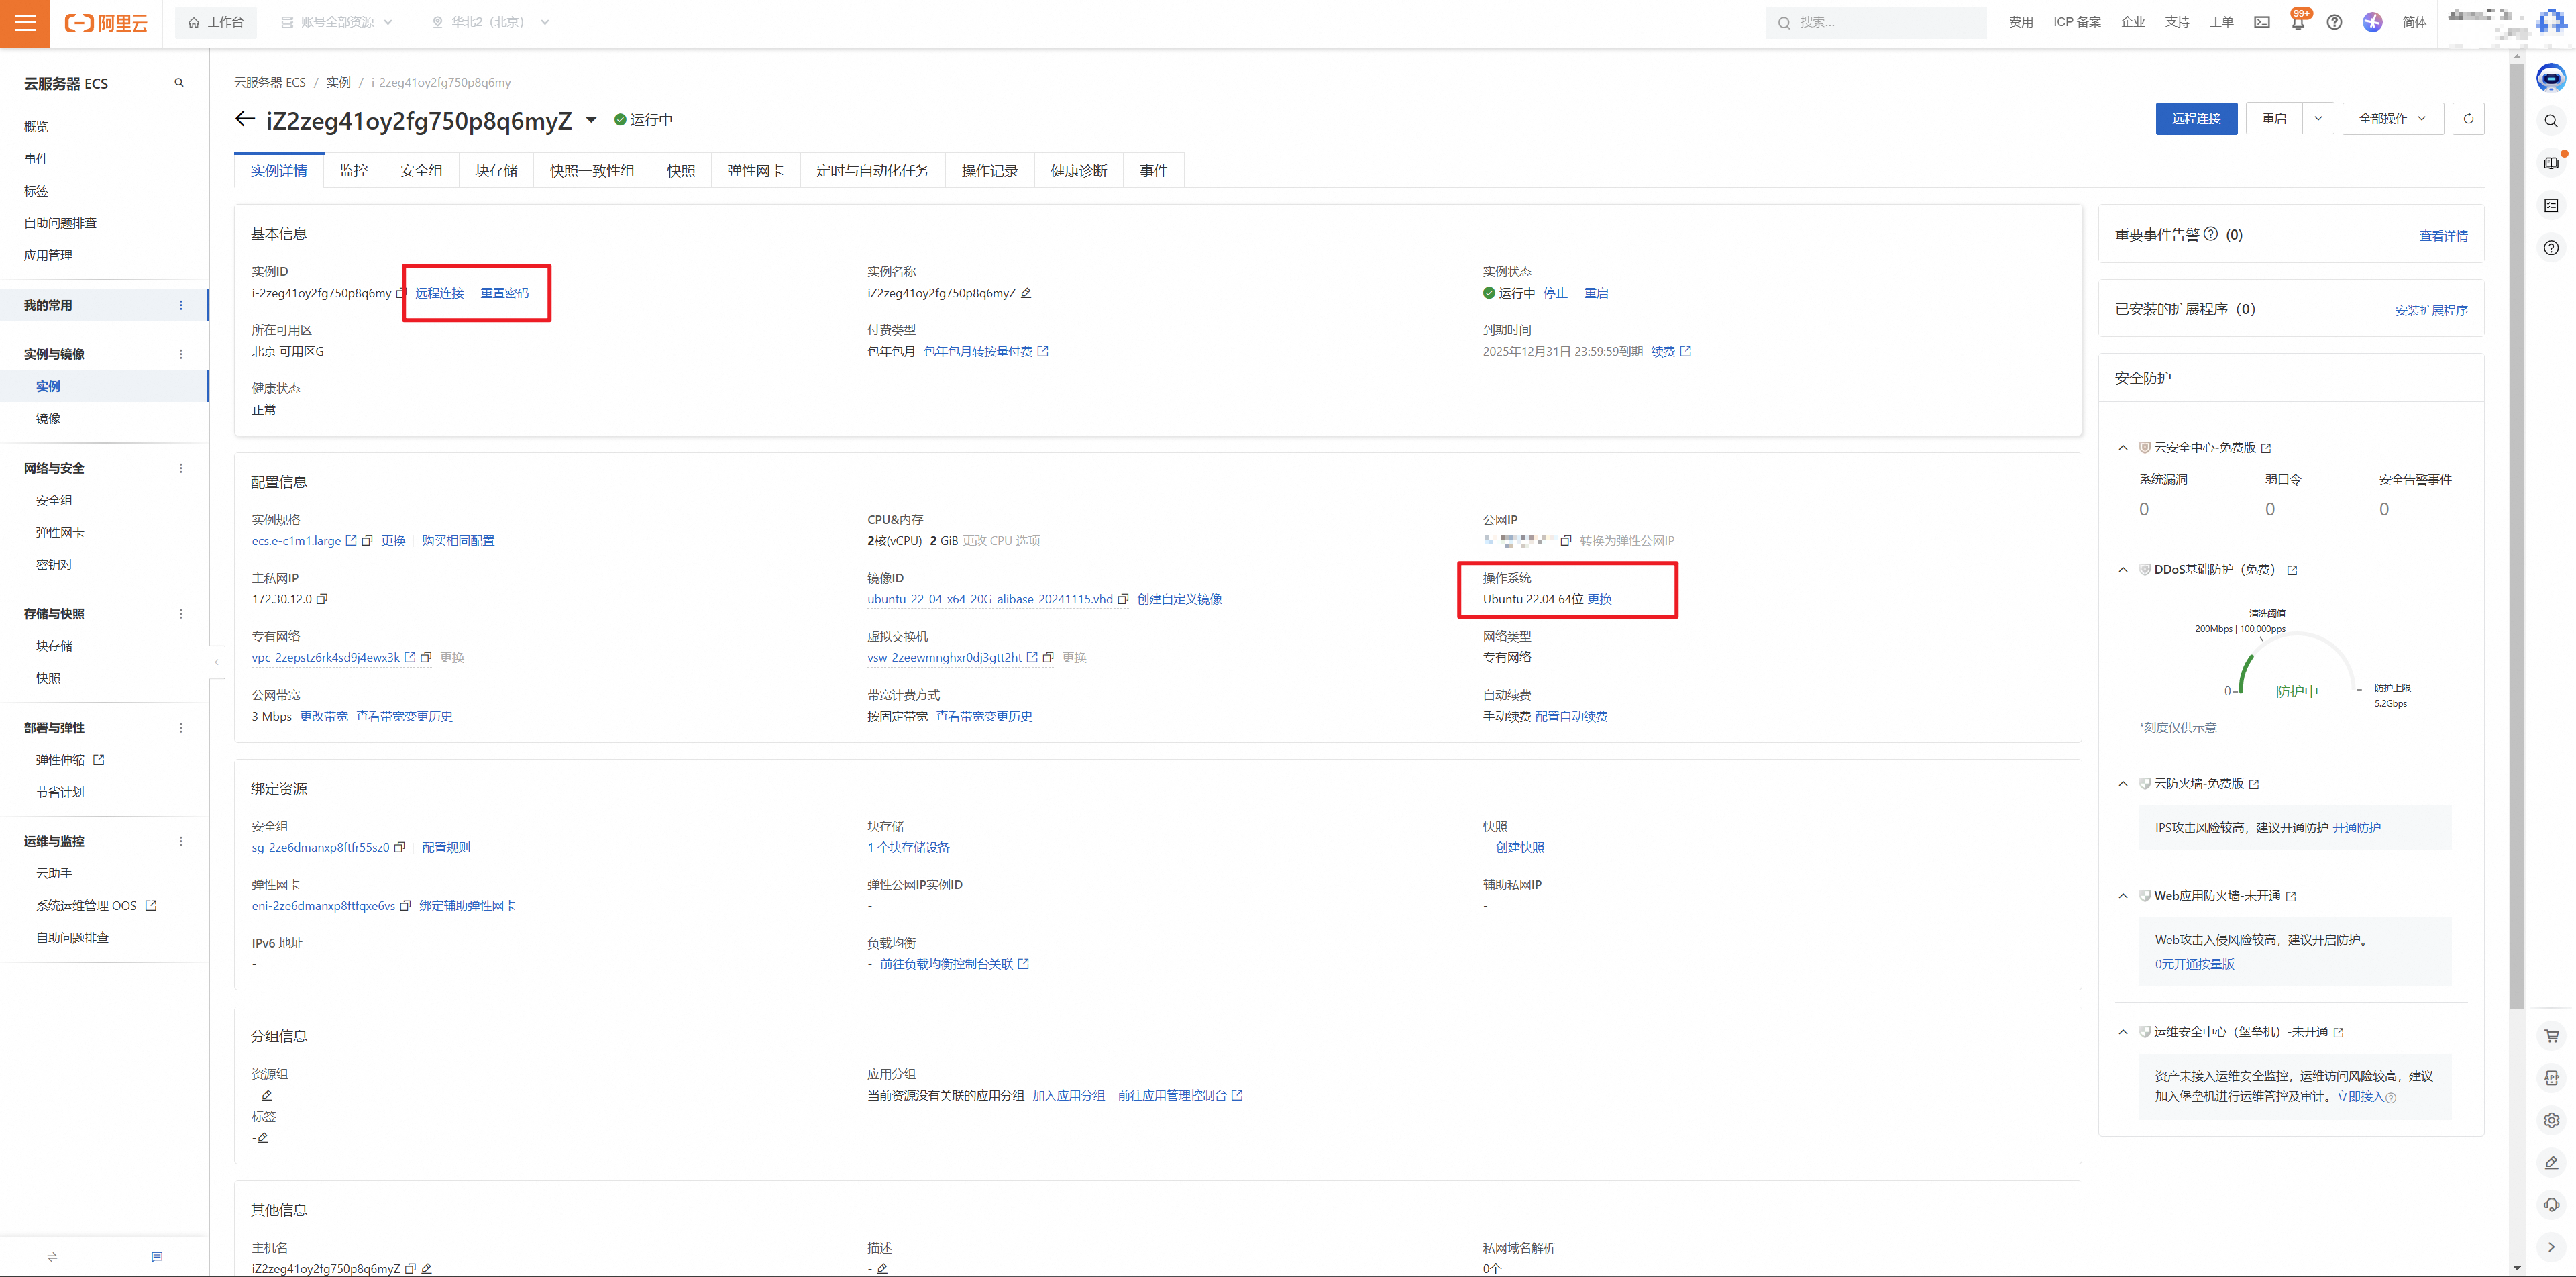The height and width of the screenshot is (1277, 2576).
Task: Open the instance name switcher dropdown arrow
Action: [x=591, y=120]
